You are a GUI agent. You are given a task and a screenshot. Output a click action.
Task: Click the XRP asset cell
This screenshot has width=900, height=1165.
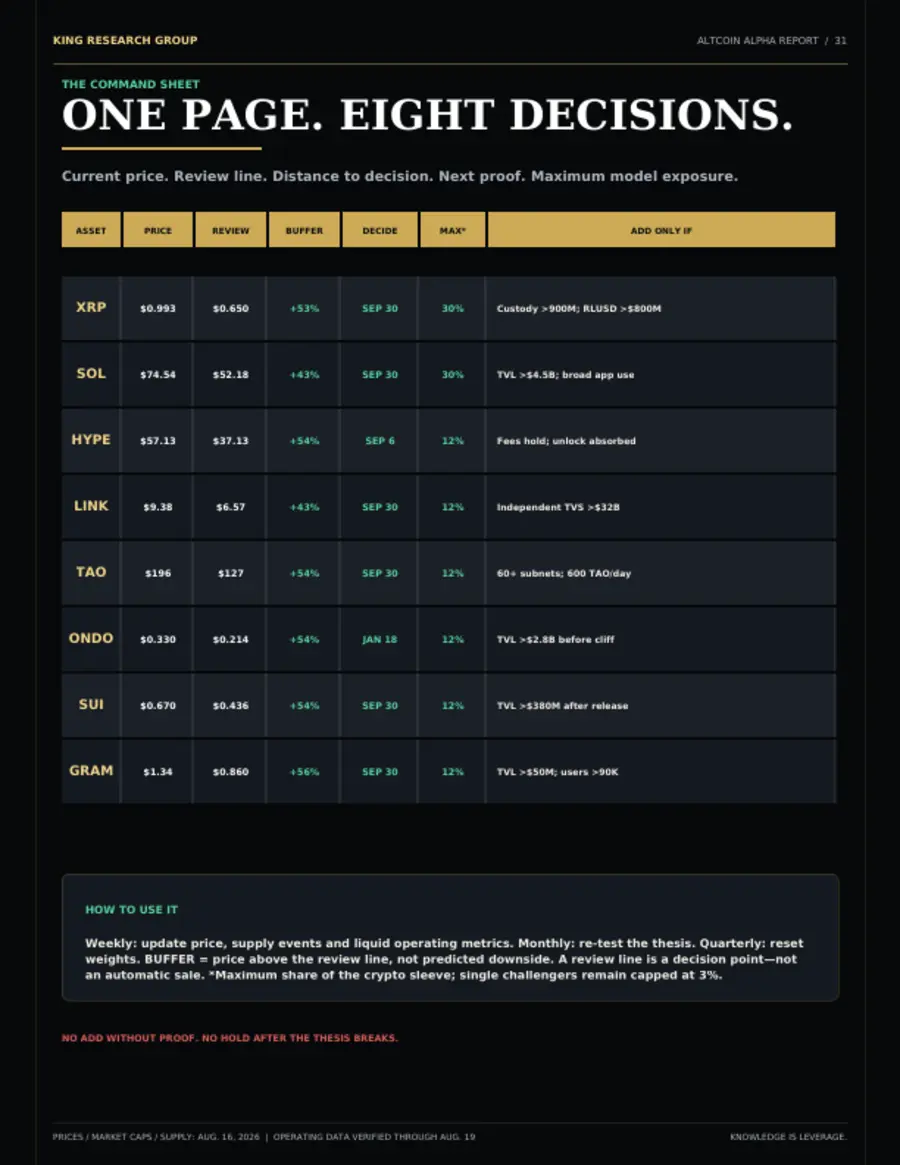point(91,307)
